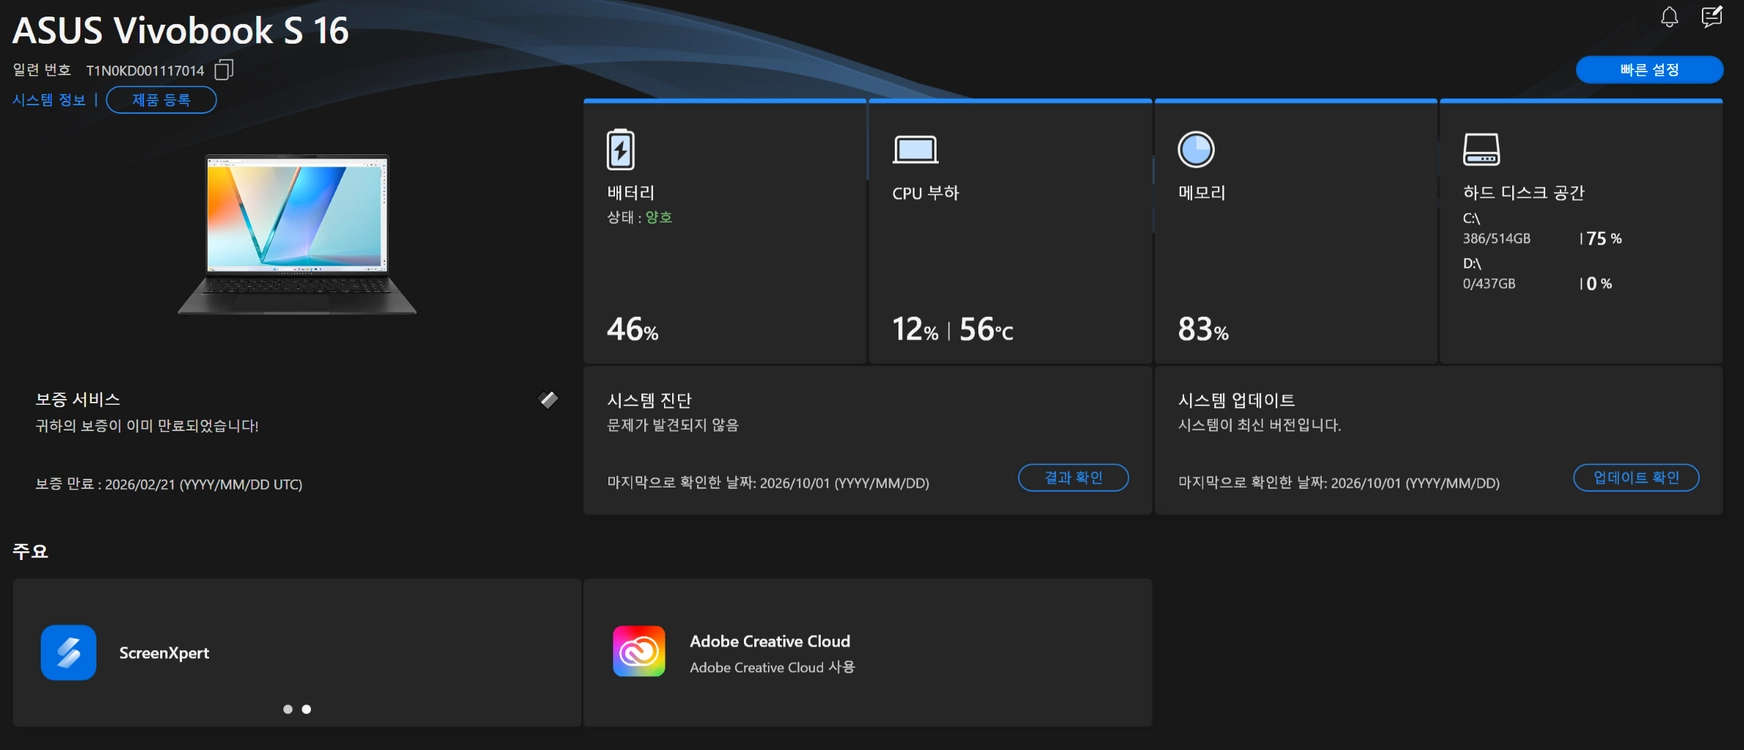Open the notifications bell icon

1669,17
